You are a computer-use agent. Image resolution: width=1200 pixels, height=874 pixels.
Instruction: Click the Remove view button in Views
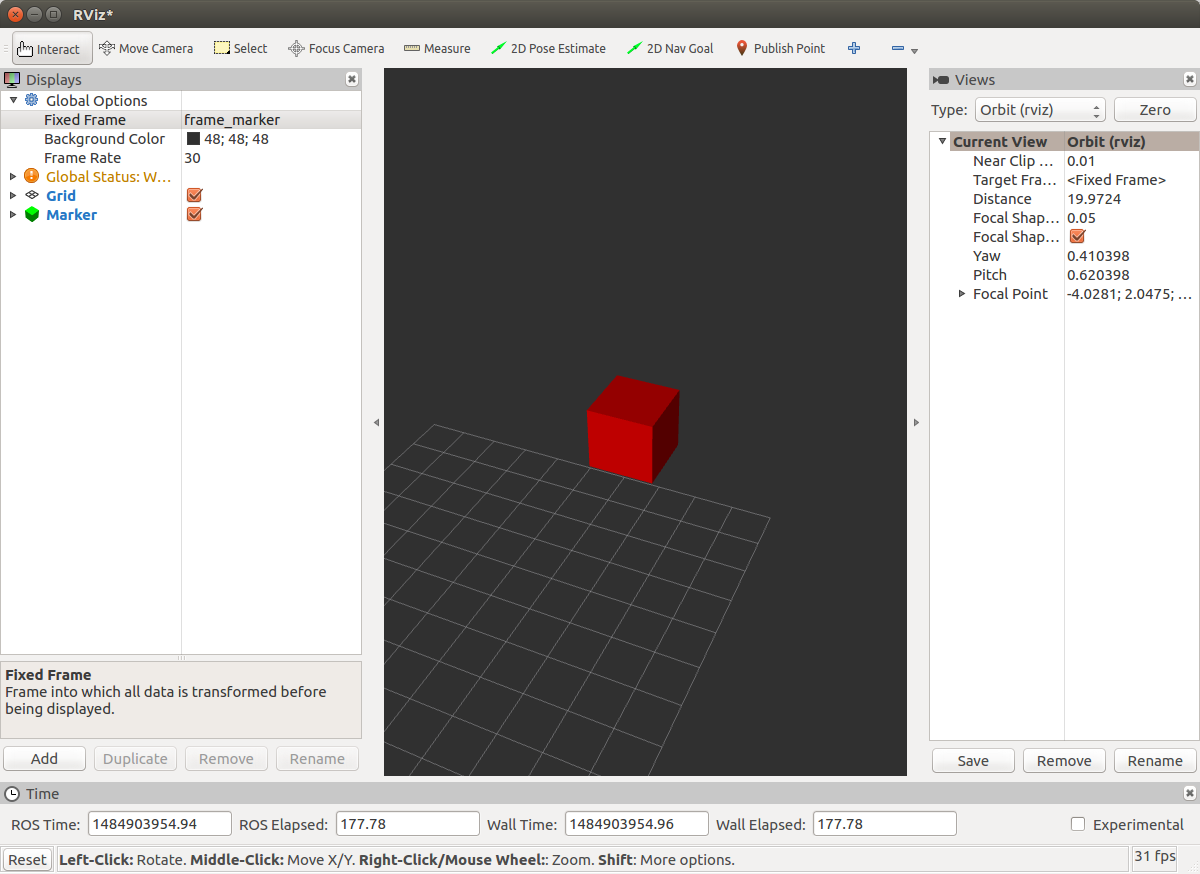(x=1064, y=760)
